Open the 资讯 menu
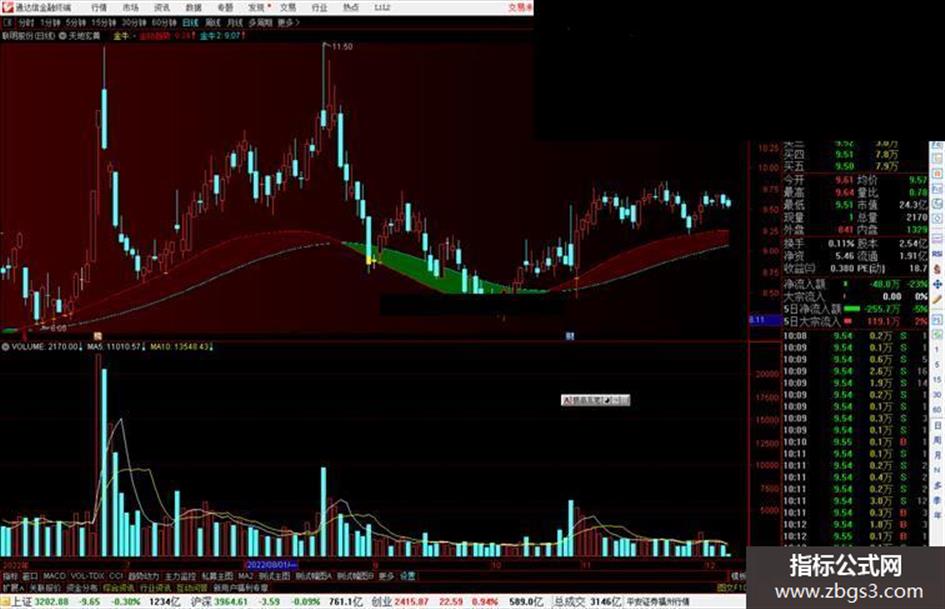The width and height of the screenshot is (945, 609). click(162, 7)
